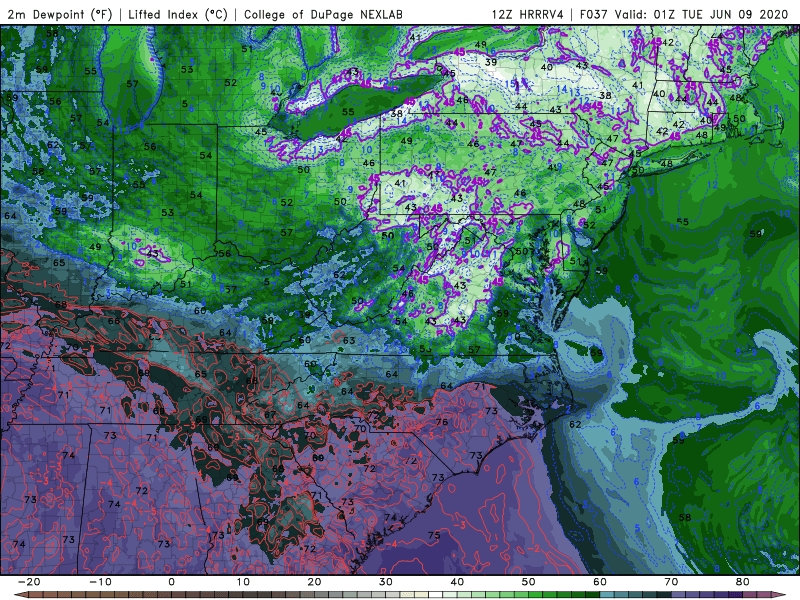Click the 'F037 Valid: 01Z TUE JUN 09 2020' text
Screen dimensions: 800x600
point(684,14)
